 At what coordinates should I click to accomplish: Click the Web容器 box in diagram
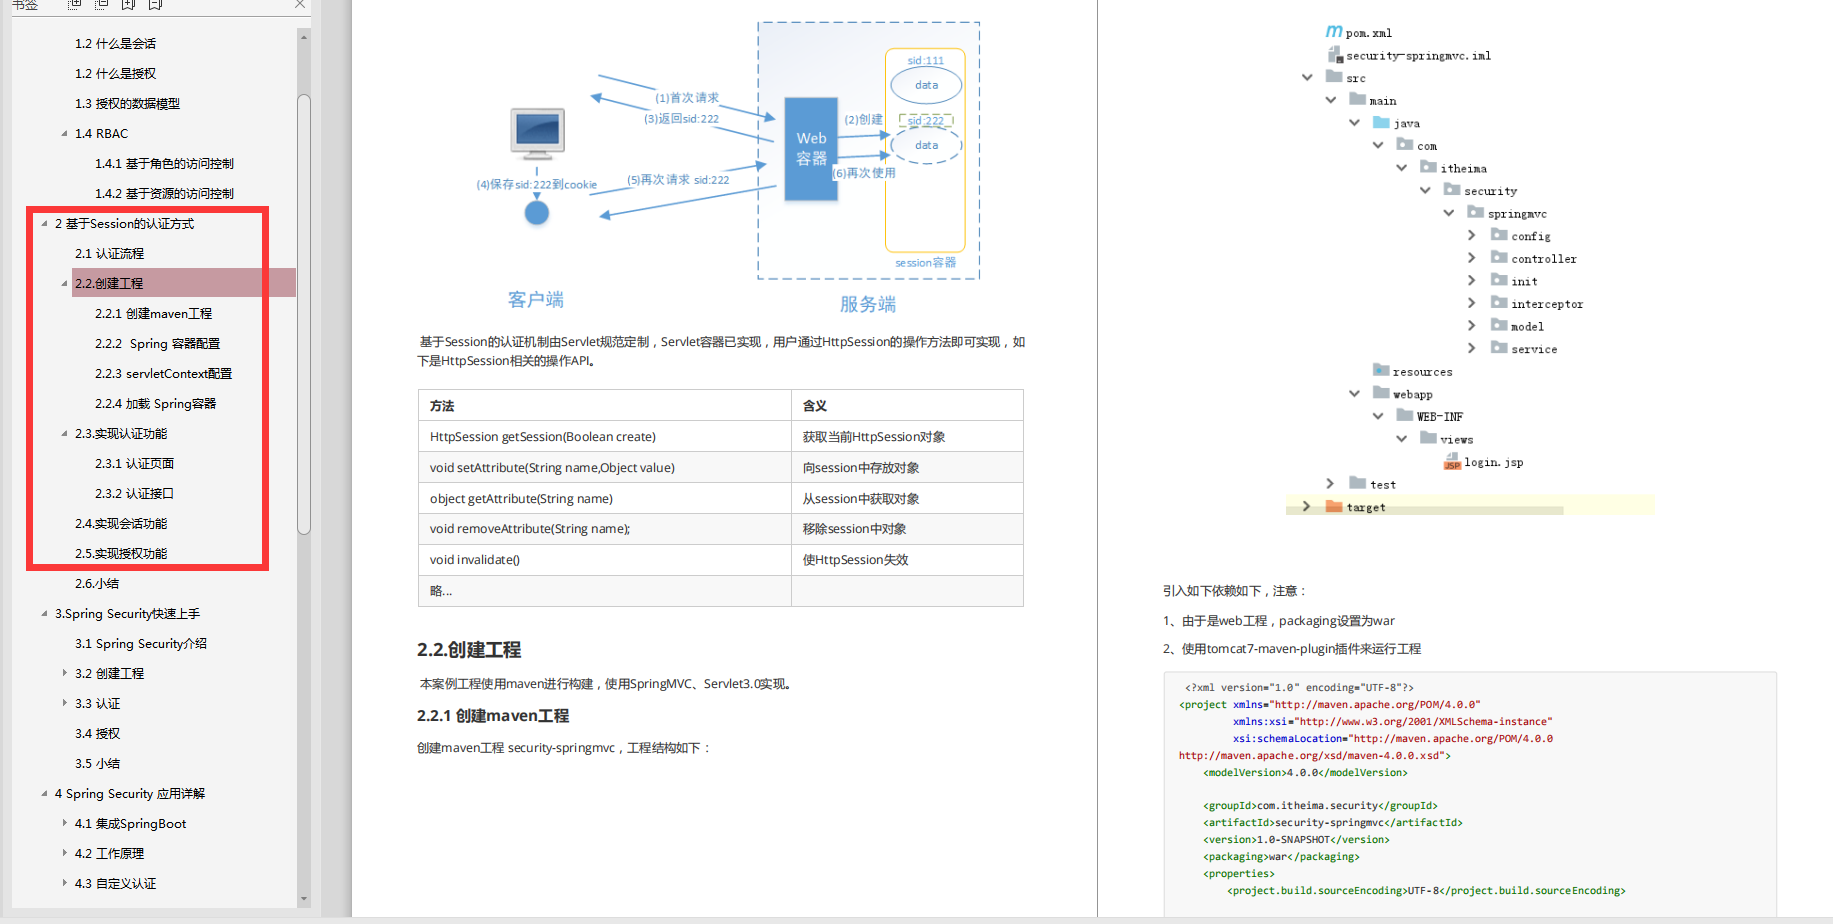[x=811, y=150]
